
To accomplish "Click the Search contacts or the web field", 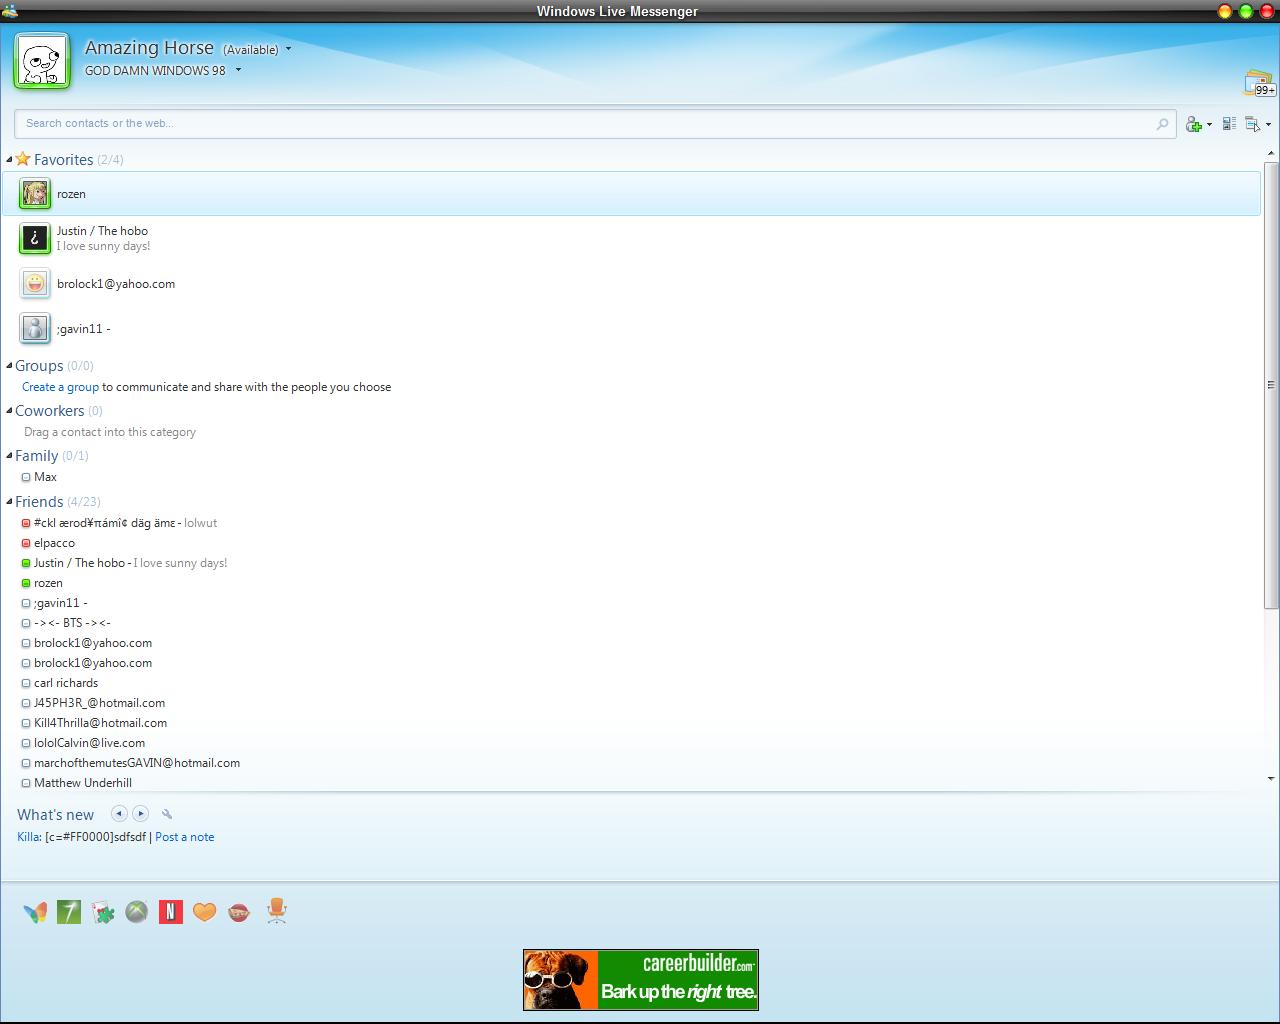I will point(594,124).
